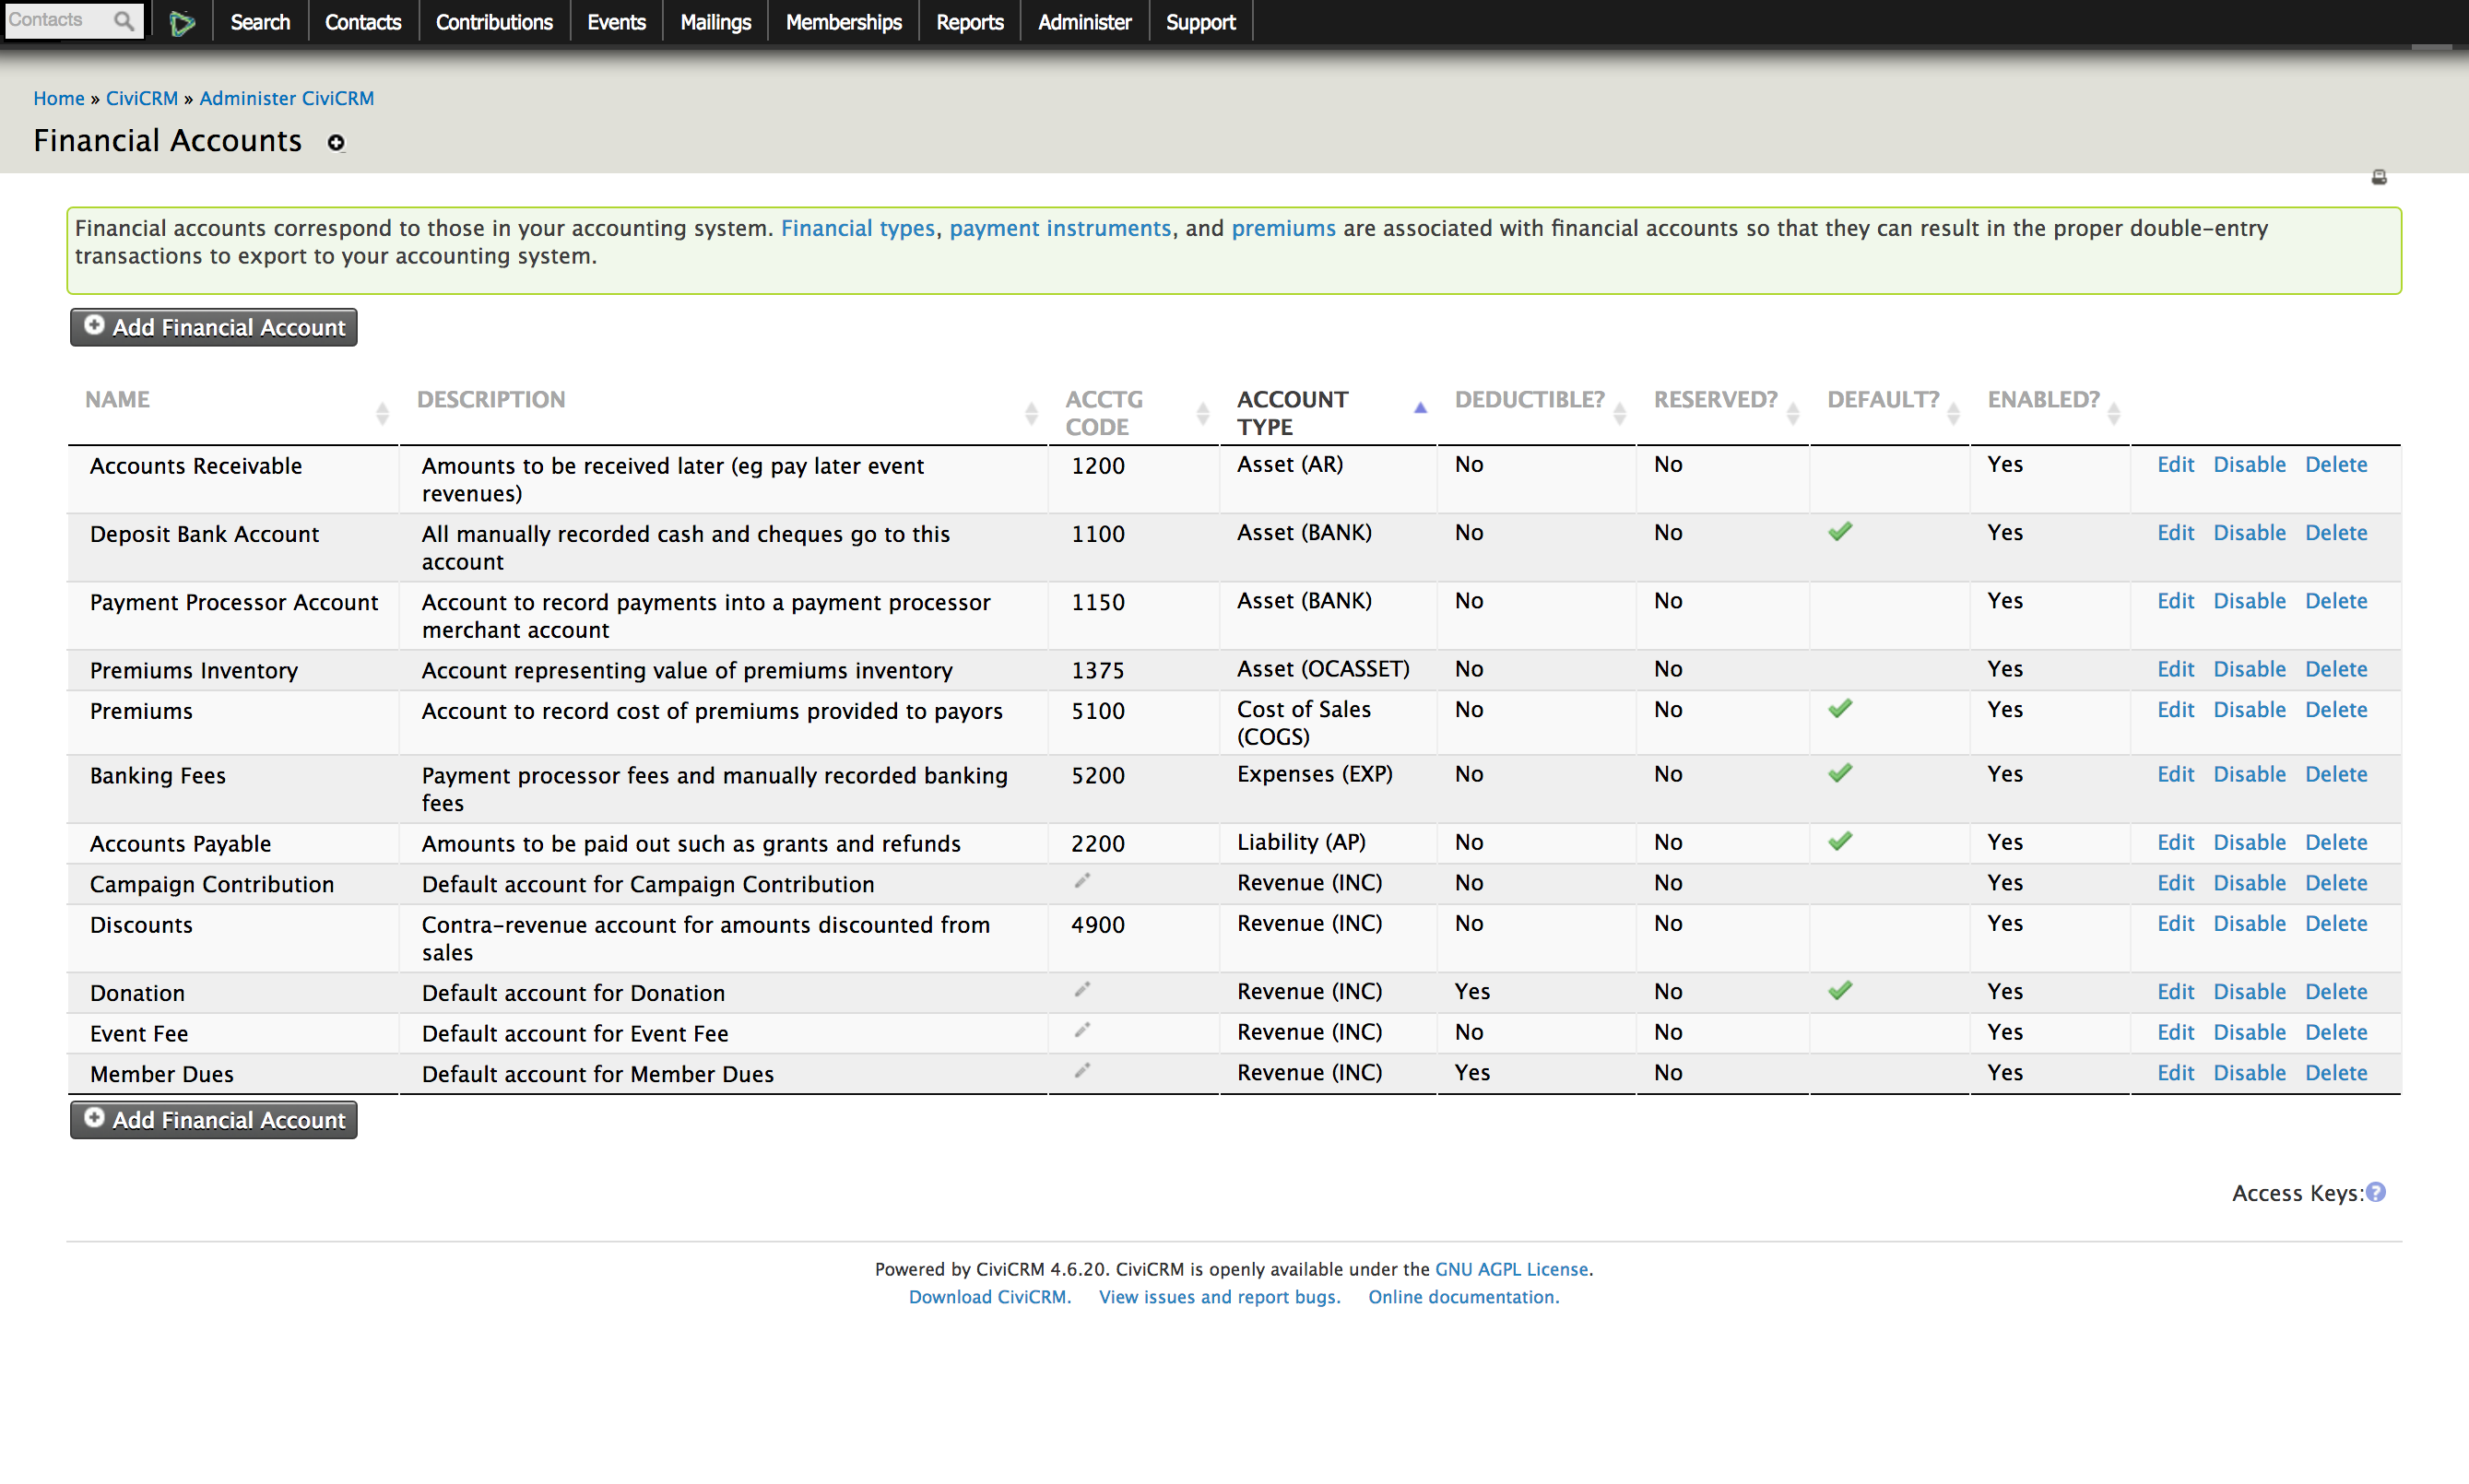Edit the accounting code pencil for Event Fee

click(x=1082, y=1030)
